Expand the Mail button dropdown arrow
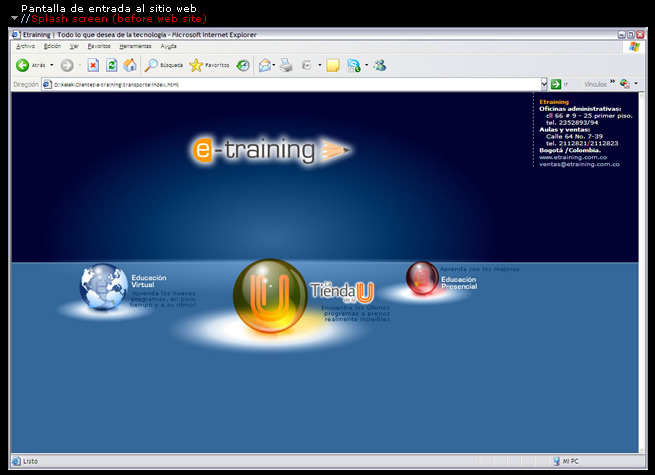The image size is (655, 475). (274, 65)
